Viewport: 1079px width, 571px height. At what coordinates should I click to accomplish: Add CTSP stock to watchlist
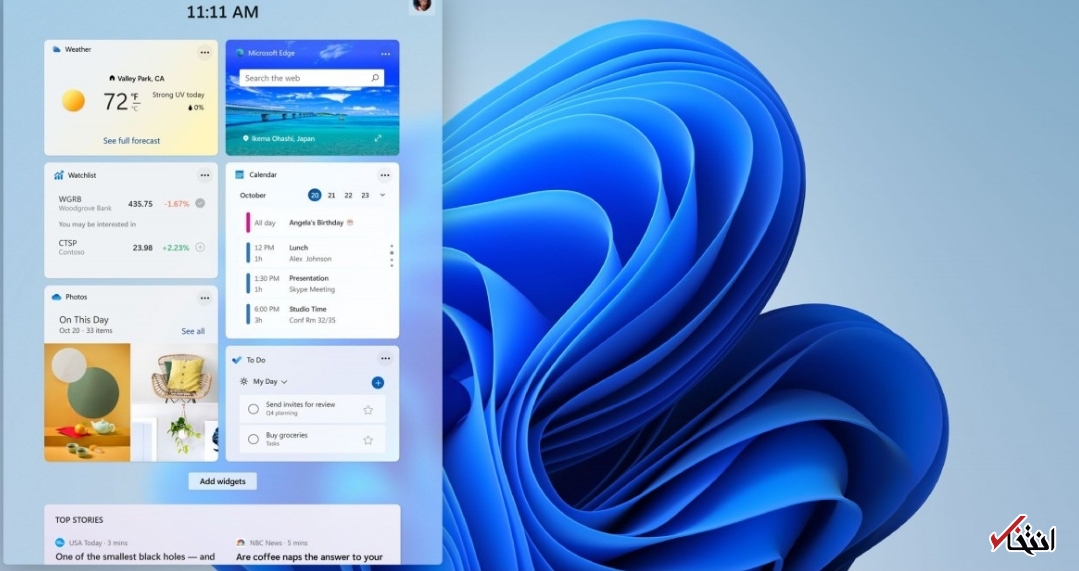pos(200,247)
